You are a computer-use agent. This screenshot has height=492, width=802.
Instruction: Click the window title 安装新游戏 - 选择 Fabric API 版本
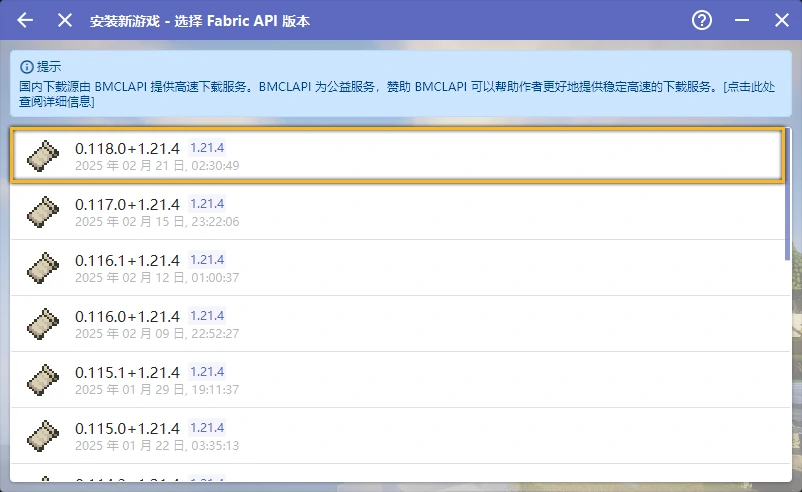[199, 21]
